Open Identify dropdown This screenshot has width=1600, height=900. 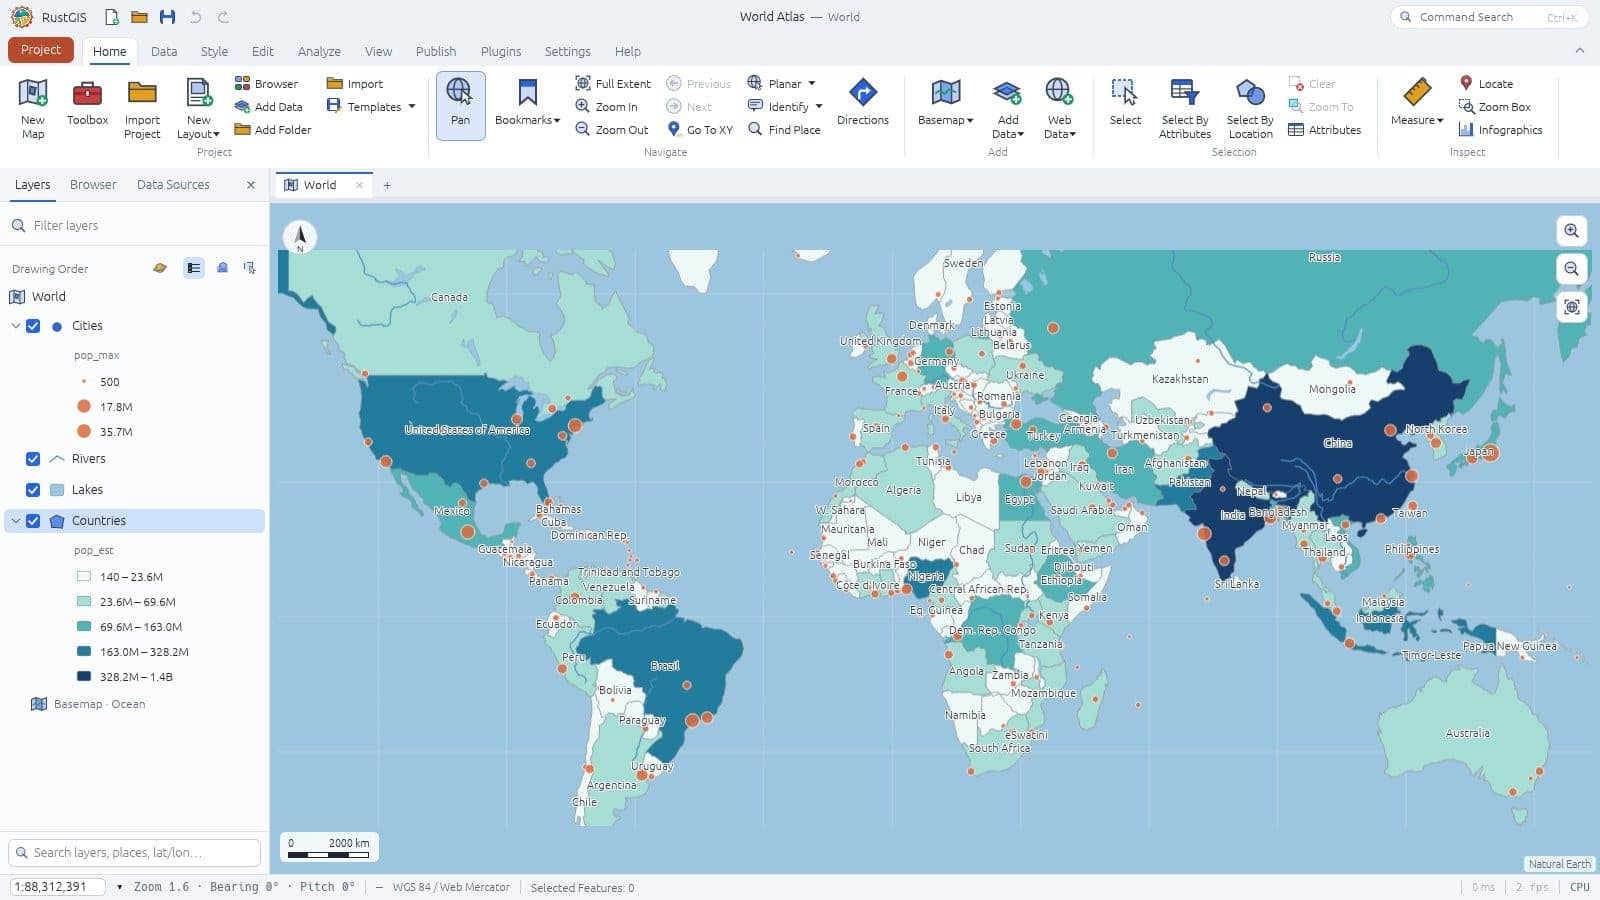click(x=786, y=107)
